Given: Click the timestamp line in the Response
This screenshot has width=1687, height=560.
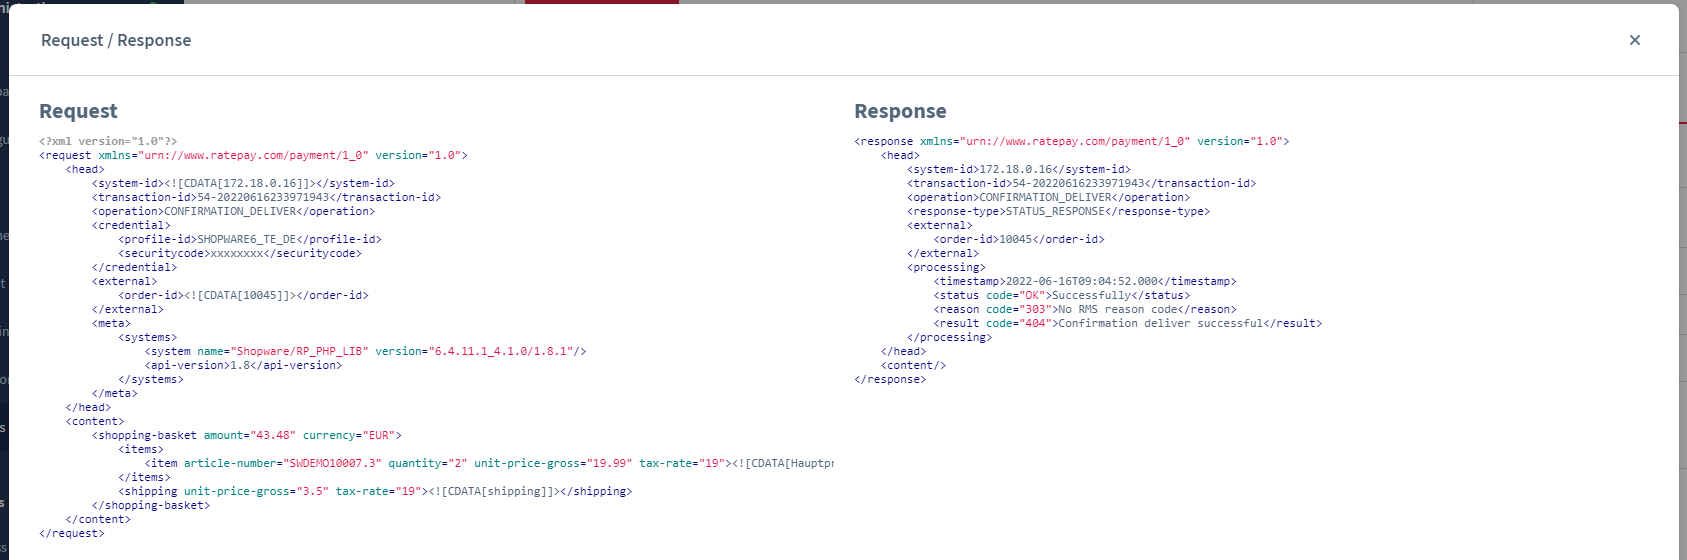Looking at the screenshot, I should 1084,281.
